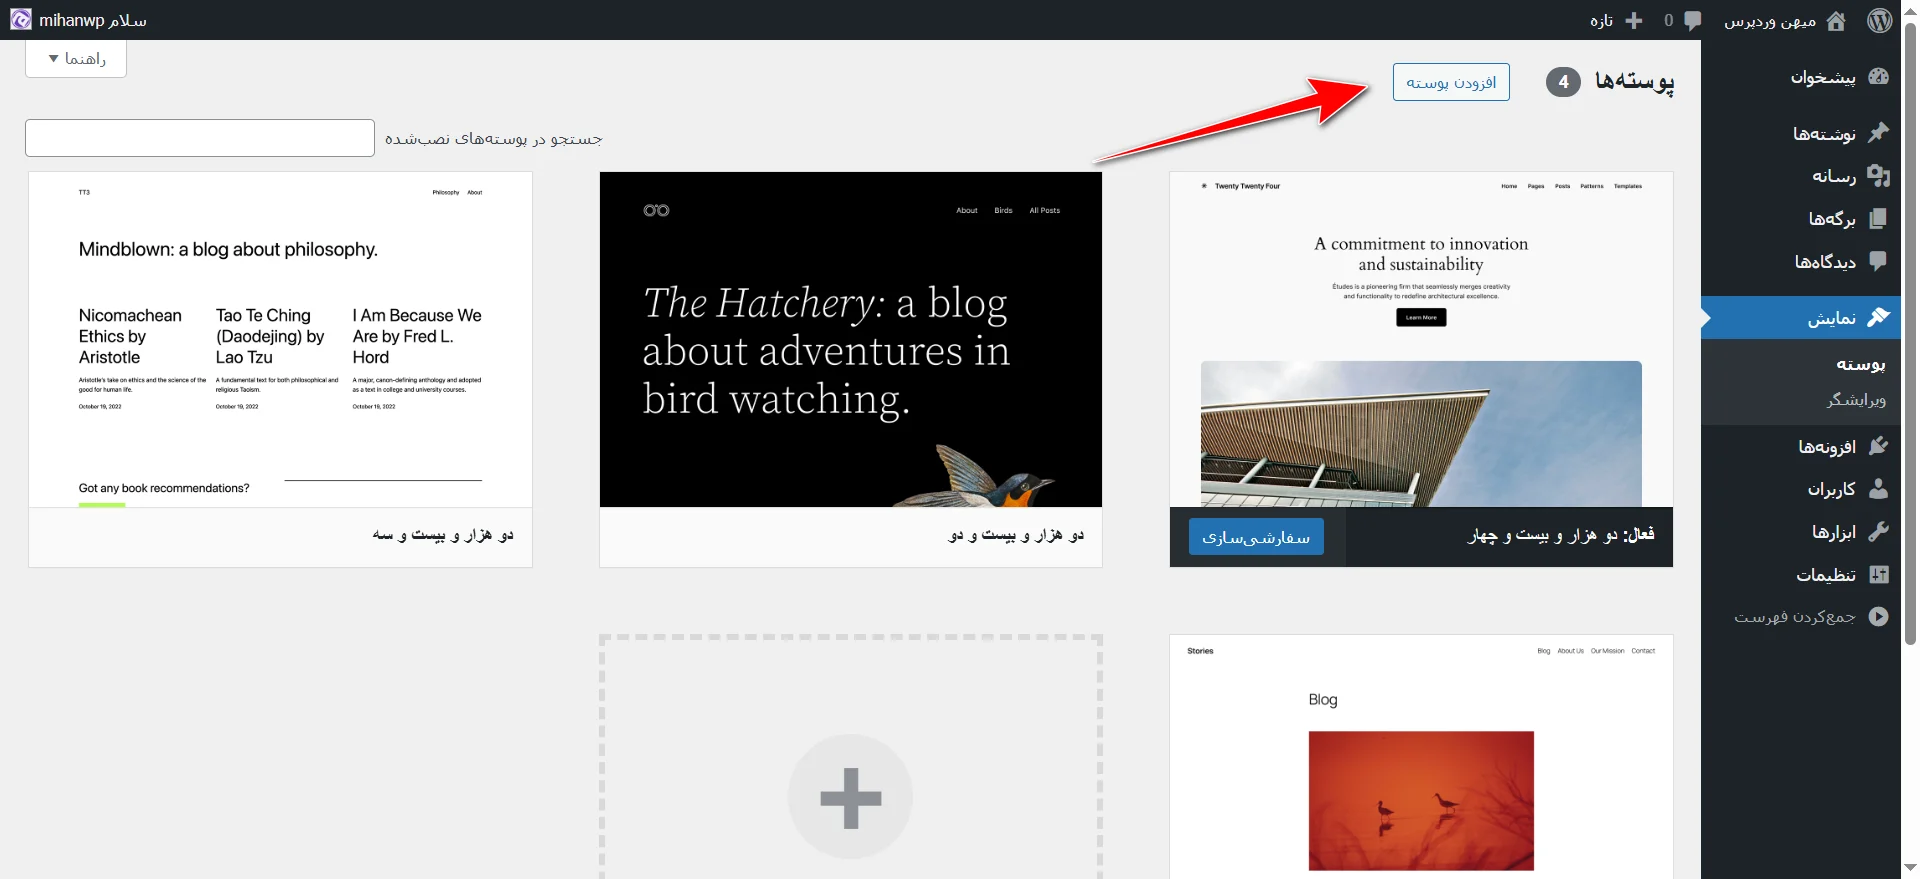Click the theme name دو هزار و بیست و دو
Screen dimensions: 1920x879
(1016, 535)
